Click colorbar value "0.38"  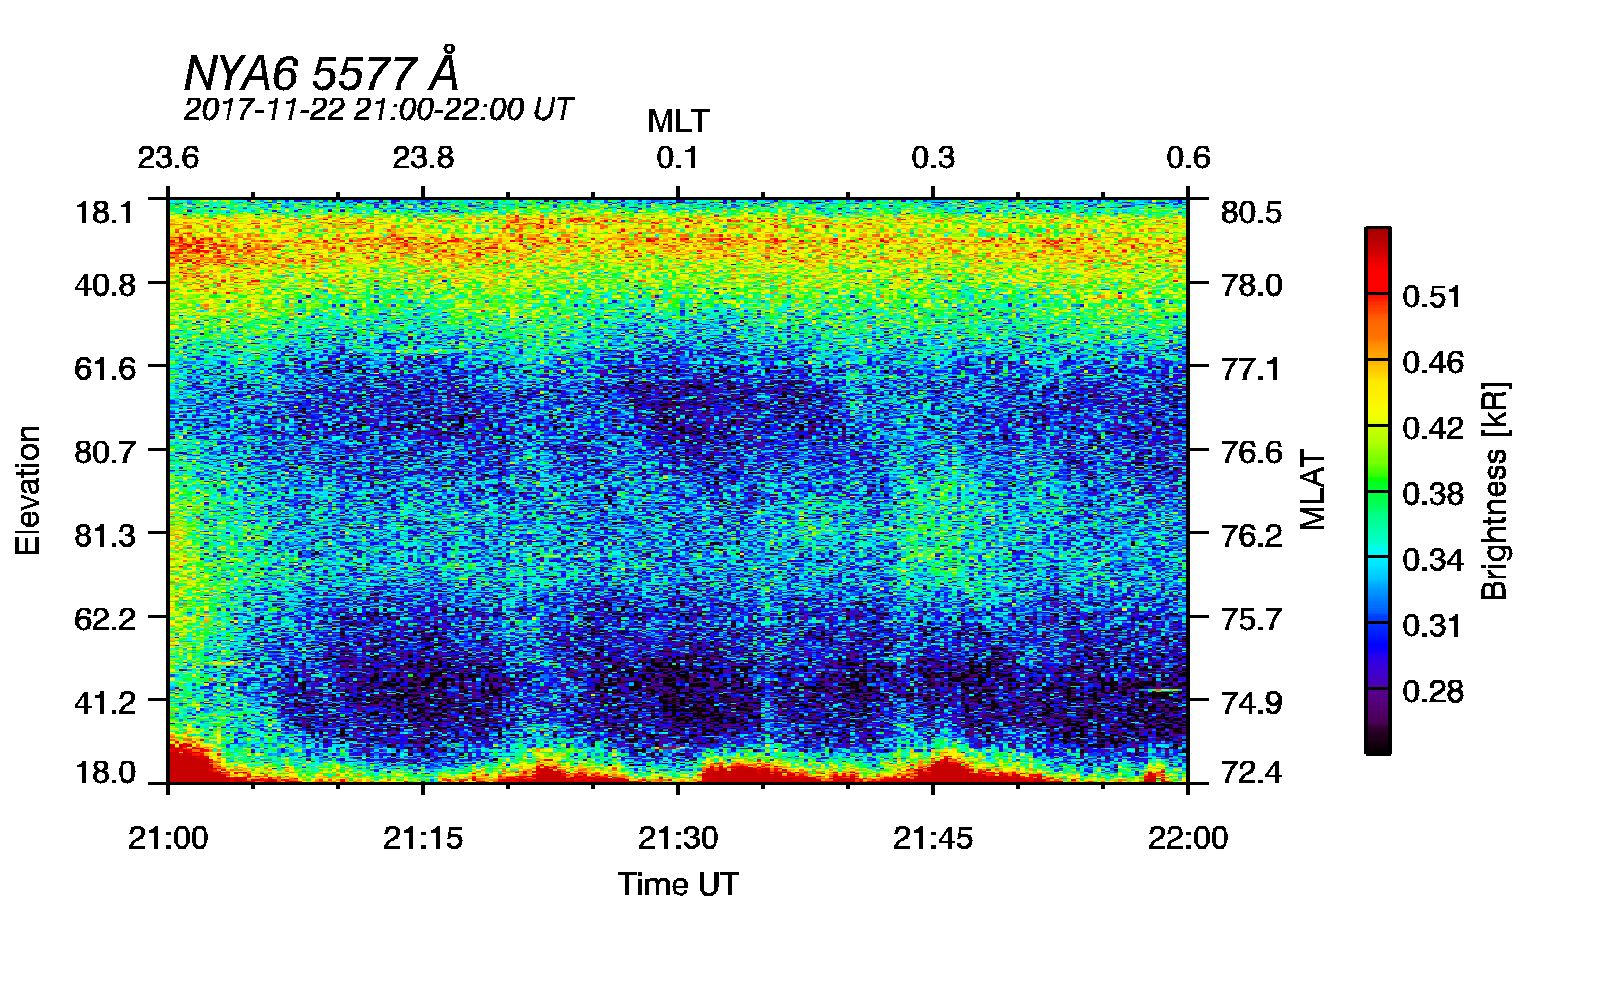tap(1432, 494)
